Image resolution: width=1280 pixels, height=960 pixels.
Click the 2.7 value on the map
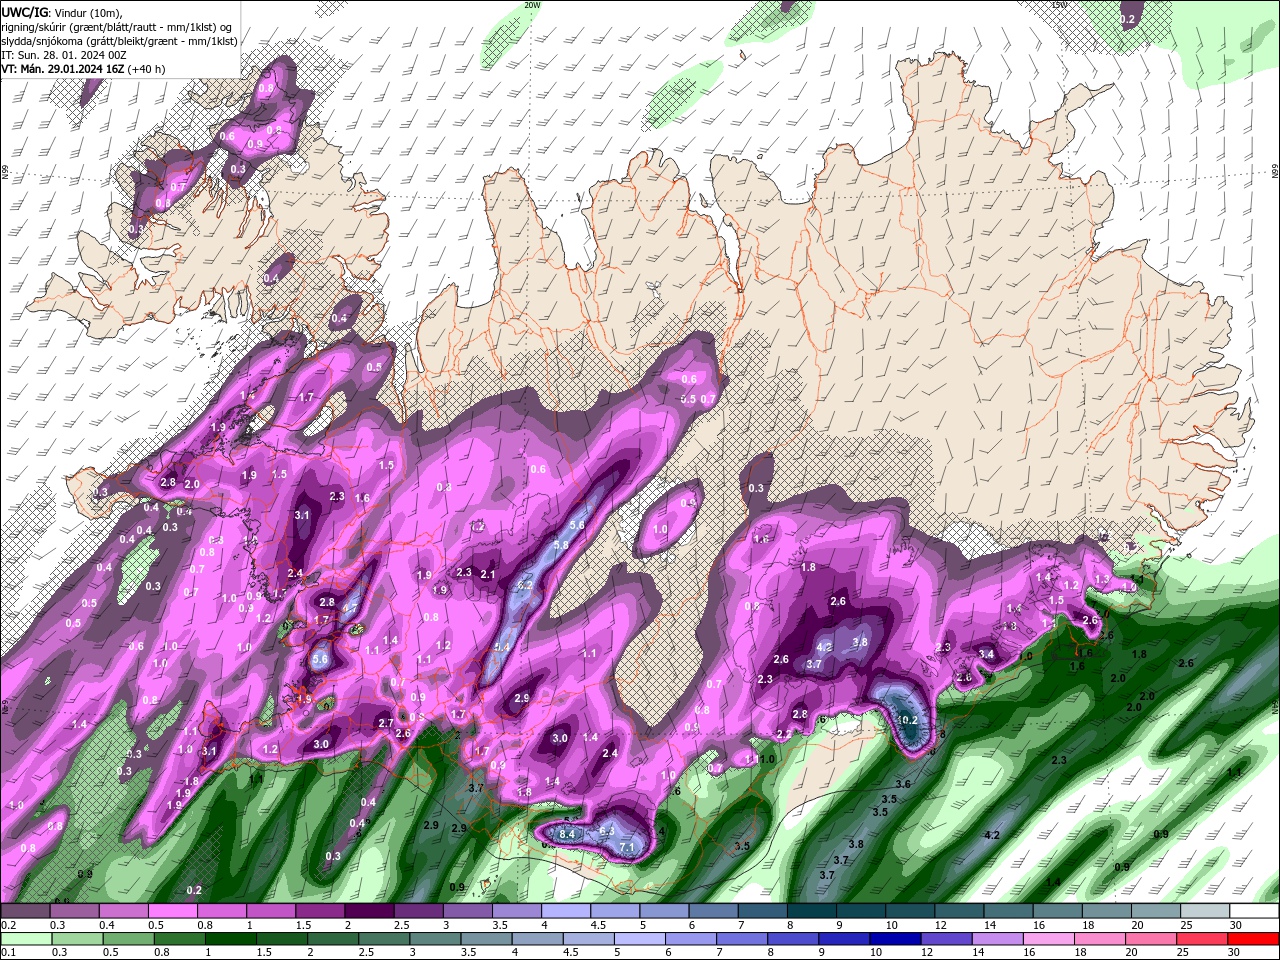[385, 723]
